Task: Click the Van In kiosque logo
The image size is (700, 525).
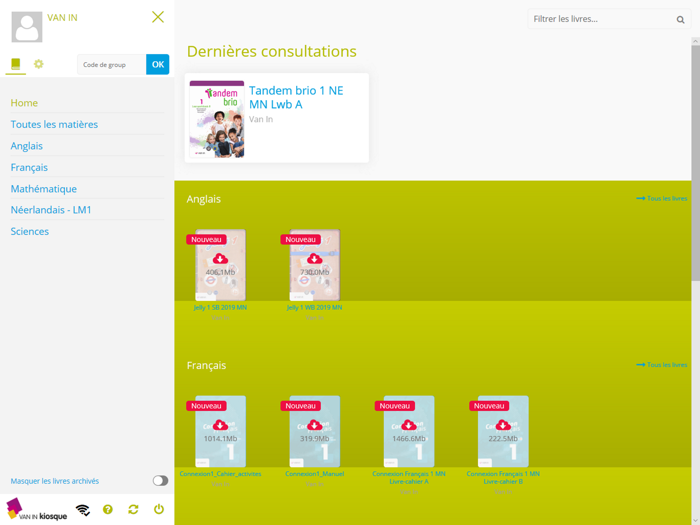Action: coord(37,510)
